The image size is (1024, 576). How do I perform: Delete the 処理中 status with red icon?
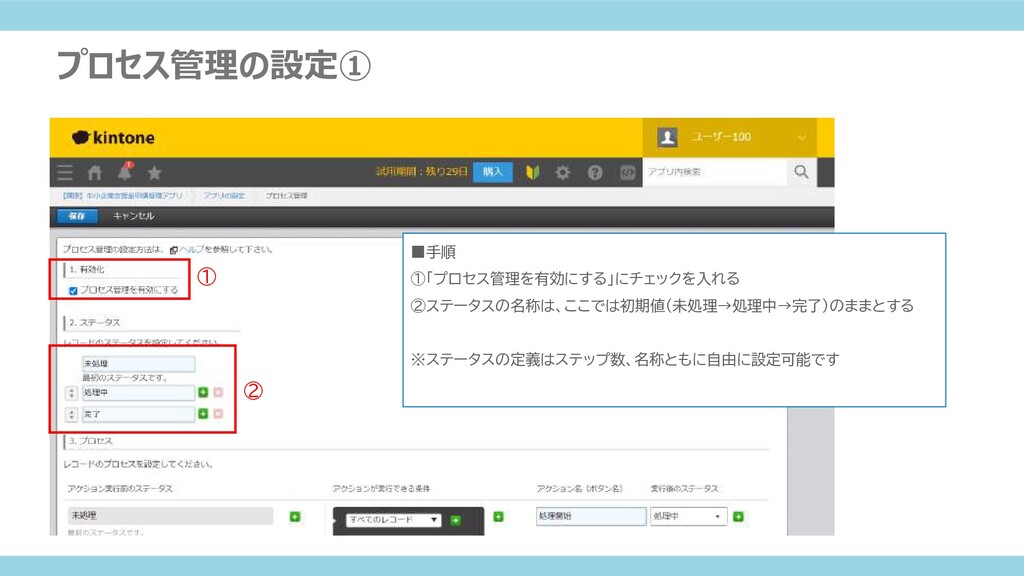(218, 392)
